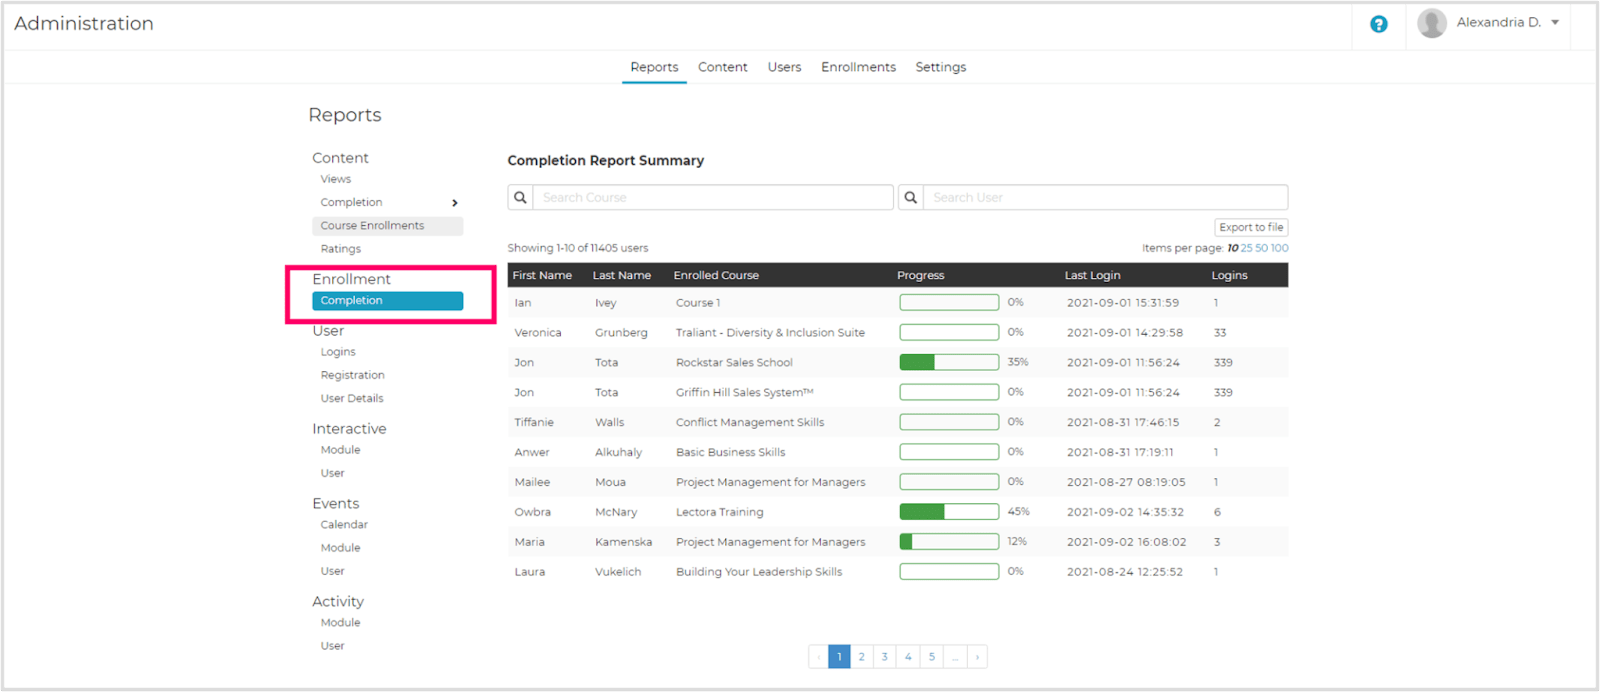This screenshot has width=1600, height=692.
Task: Go to pagination page 1
Action: click(839, 657)
